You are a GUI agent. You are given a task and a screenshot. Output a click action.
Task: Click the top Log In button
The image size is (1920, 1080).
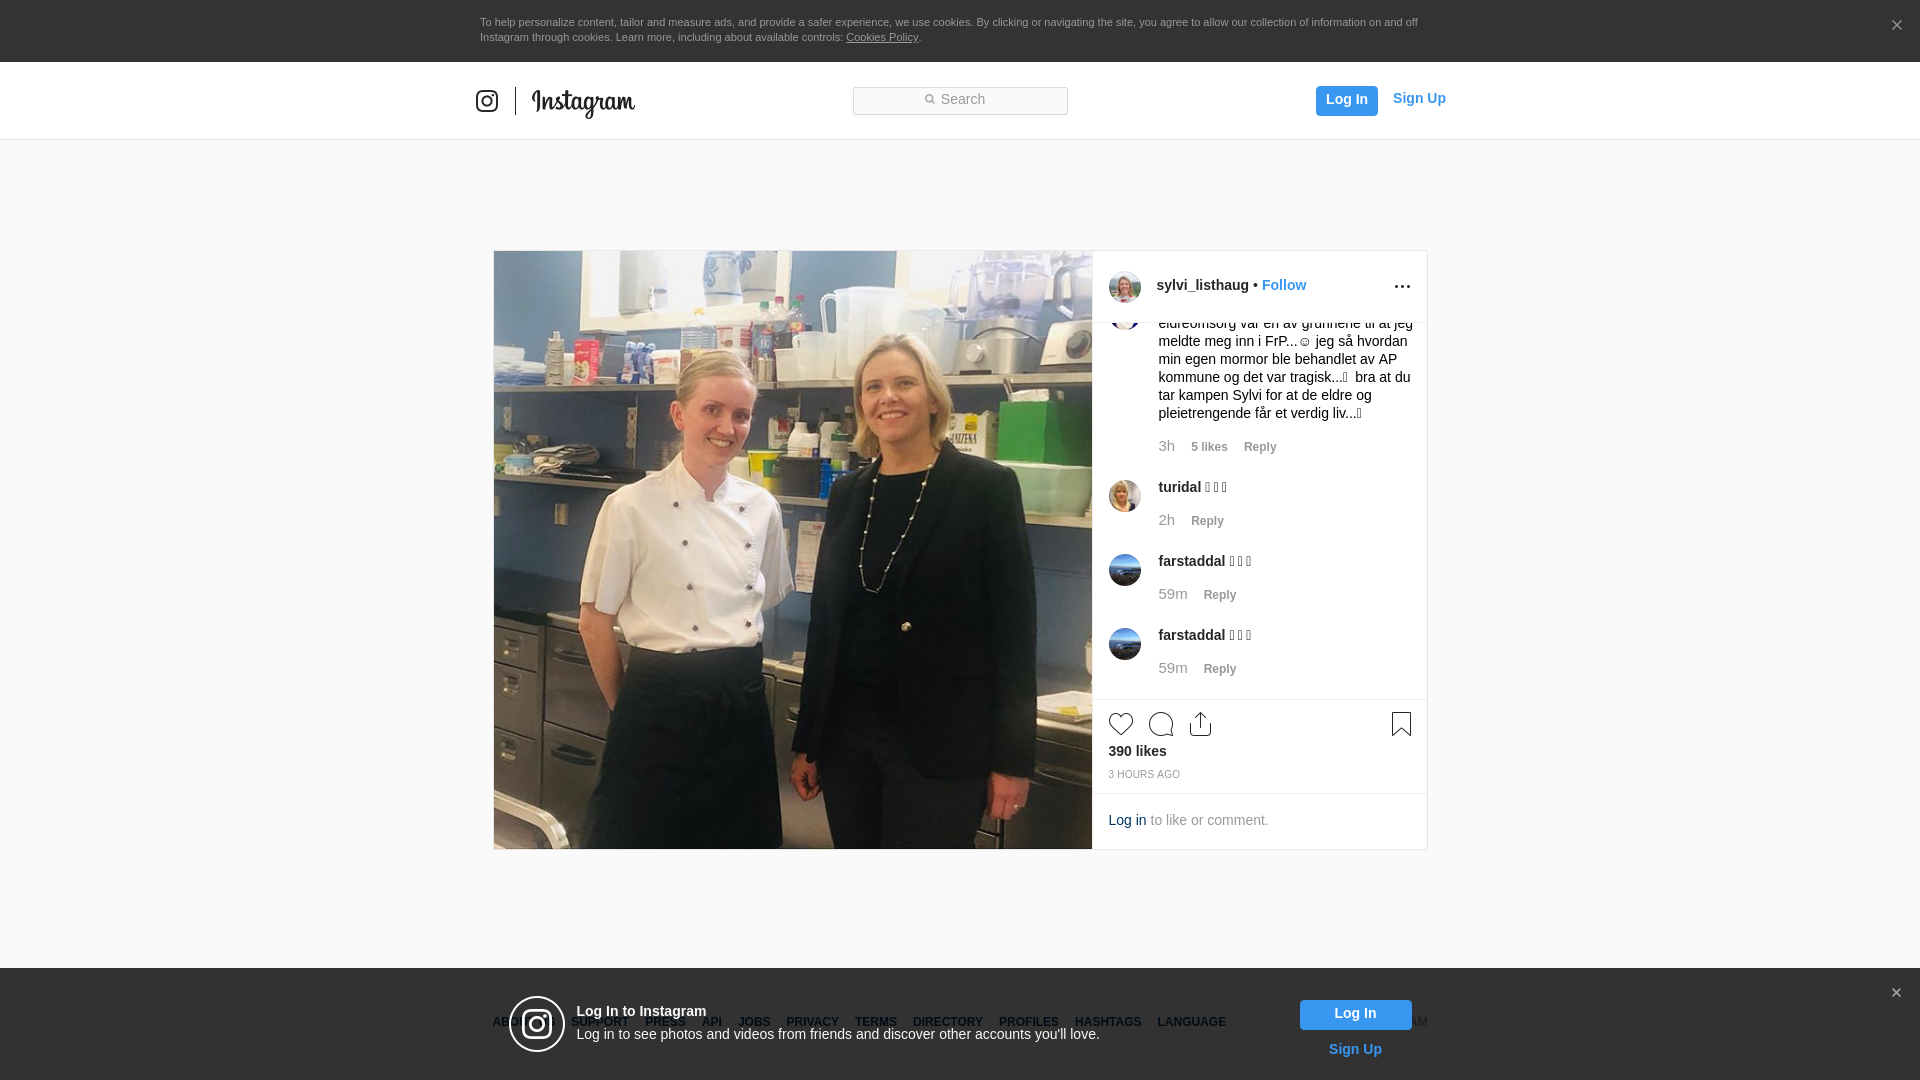point(1347,101)
